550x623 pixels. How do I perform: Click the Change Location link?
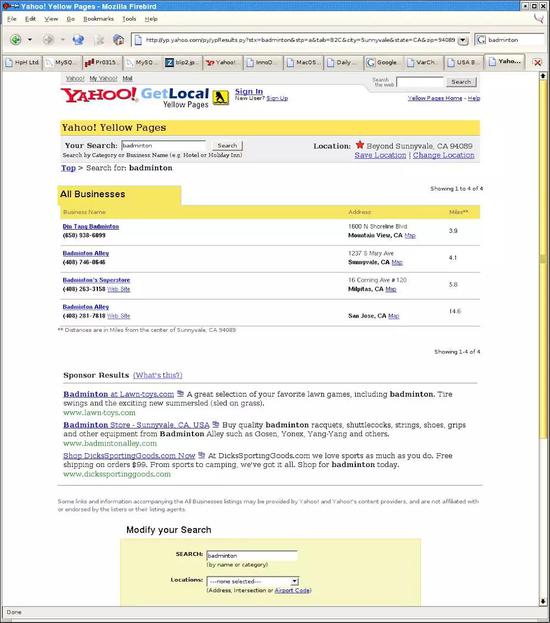[443, 155]
